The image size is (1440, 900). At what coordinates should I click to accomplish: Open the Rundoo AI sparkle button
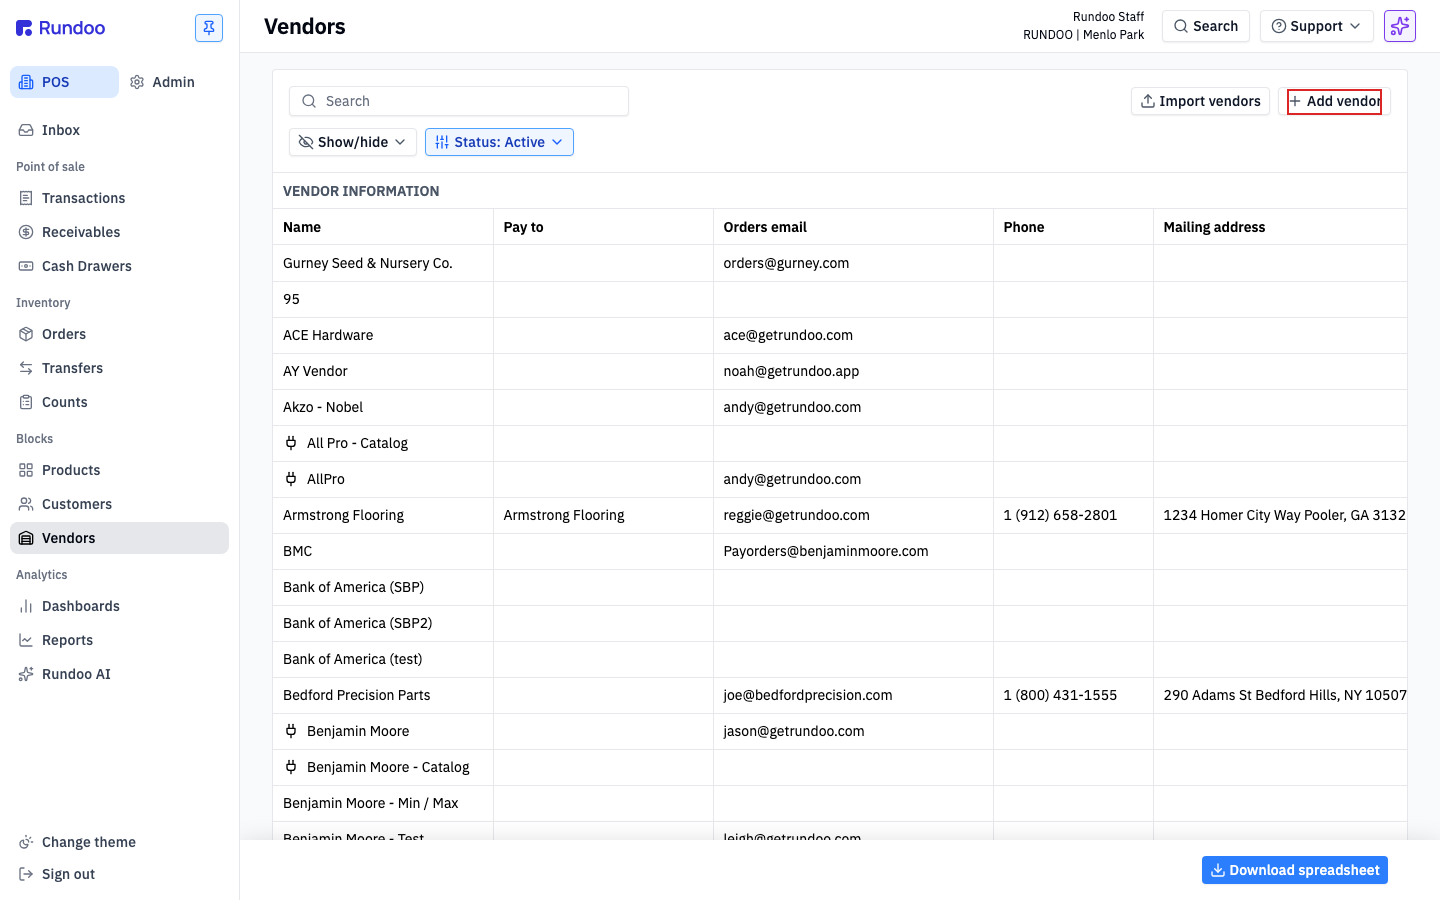tap(1400, 26)
